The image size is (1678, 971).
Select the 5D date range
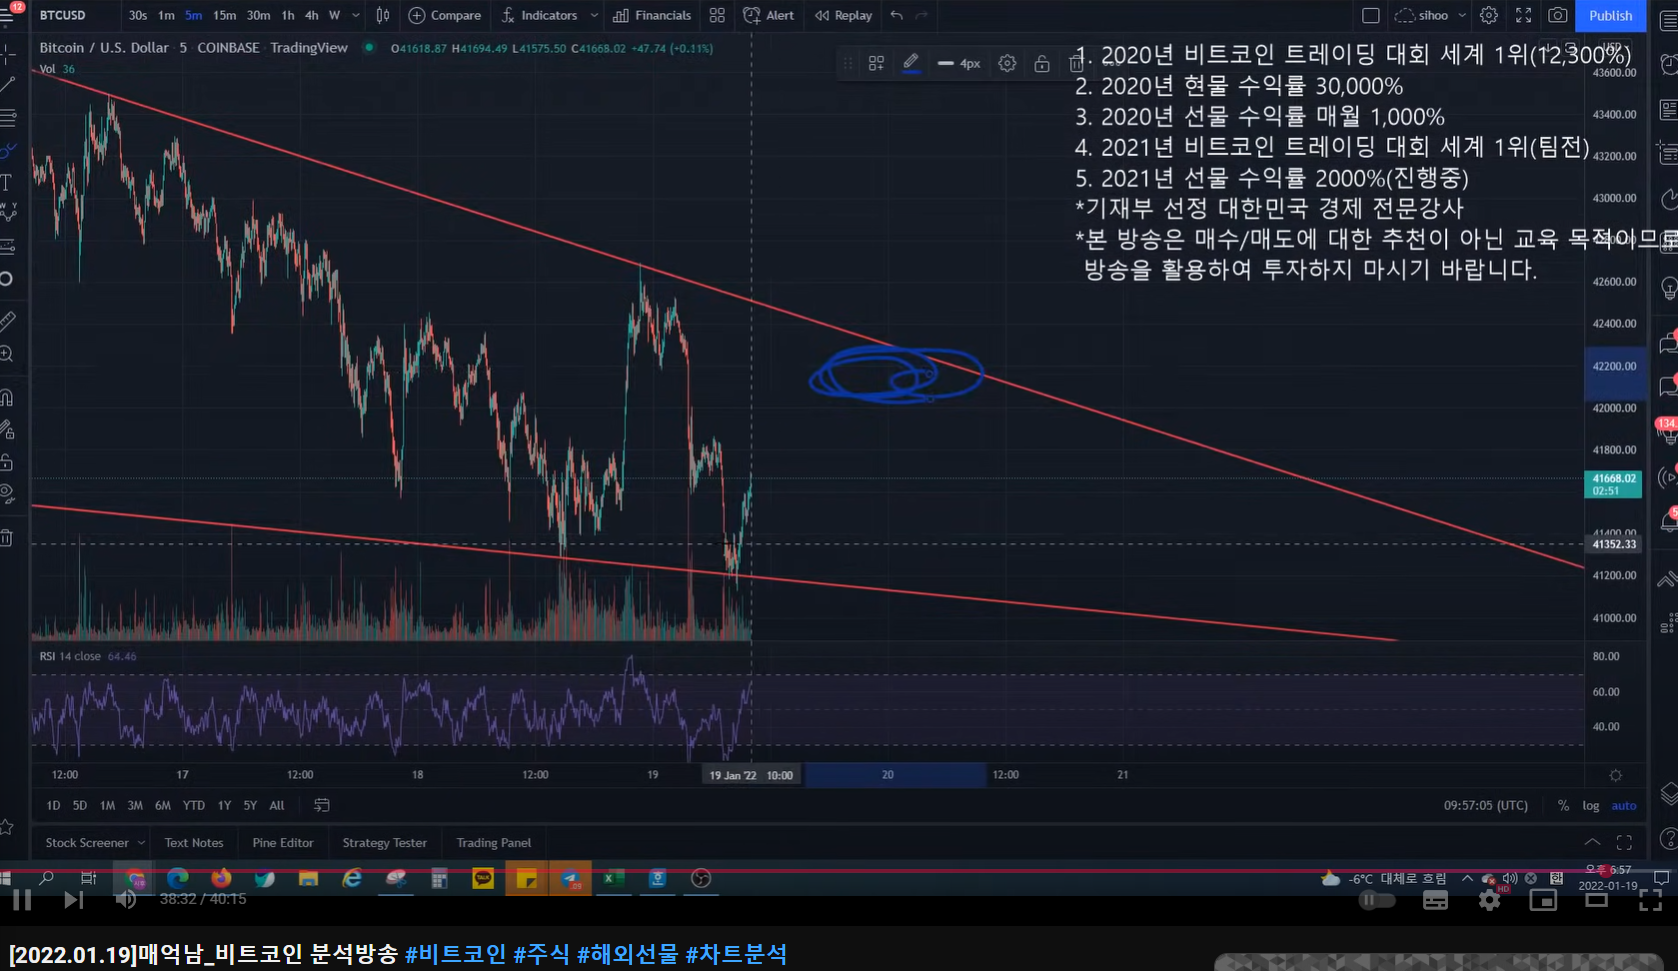click(80, 805)
